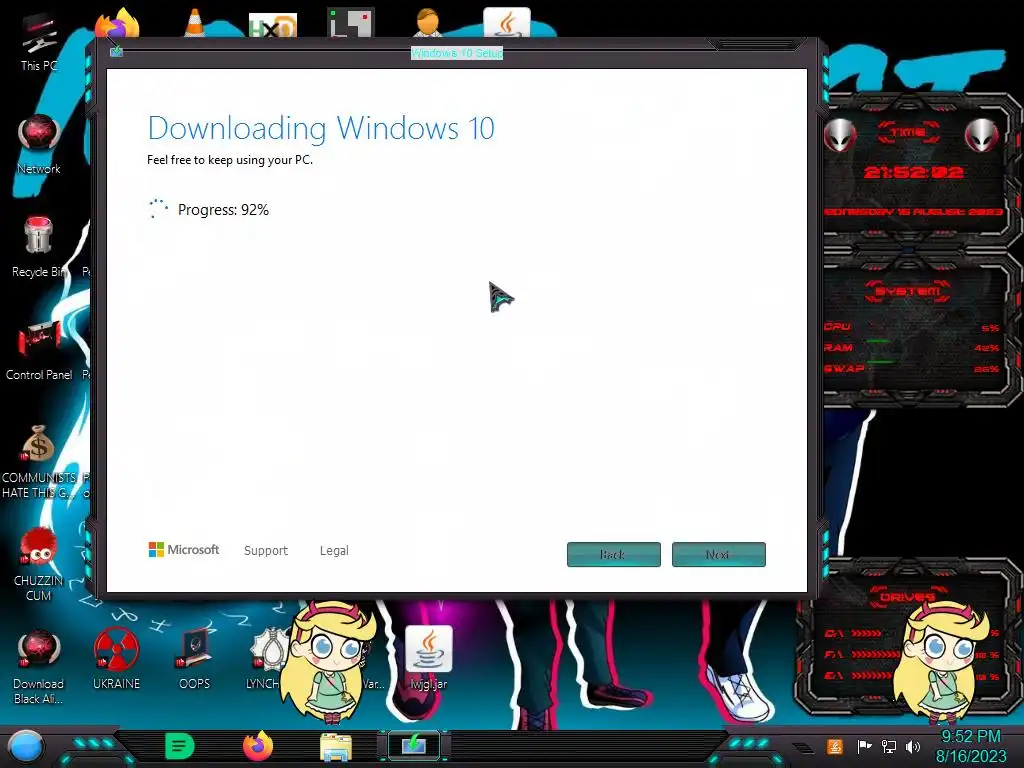
Task: Click the right alien head in TIME widget
Action: pos(982,135)
